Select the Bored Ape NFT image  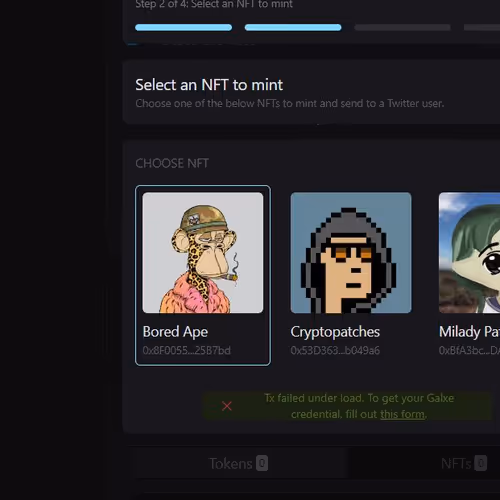pos(203,253)
